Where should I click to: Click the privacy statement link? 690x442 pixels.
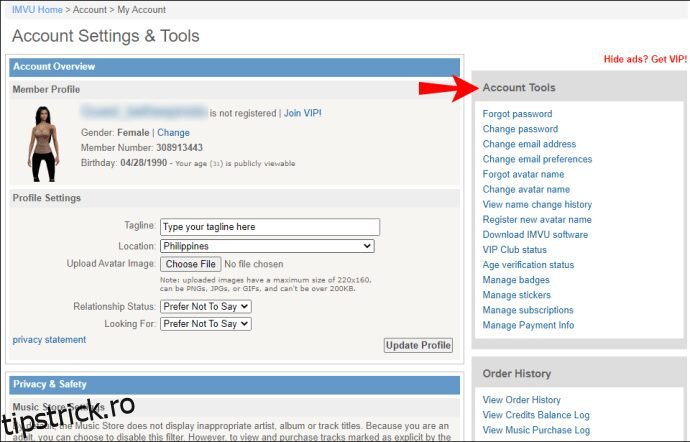(x=49, y=340)
